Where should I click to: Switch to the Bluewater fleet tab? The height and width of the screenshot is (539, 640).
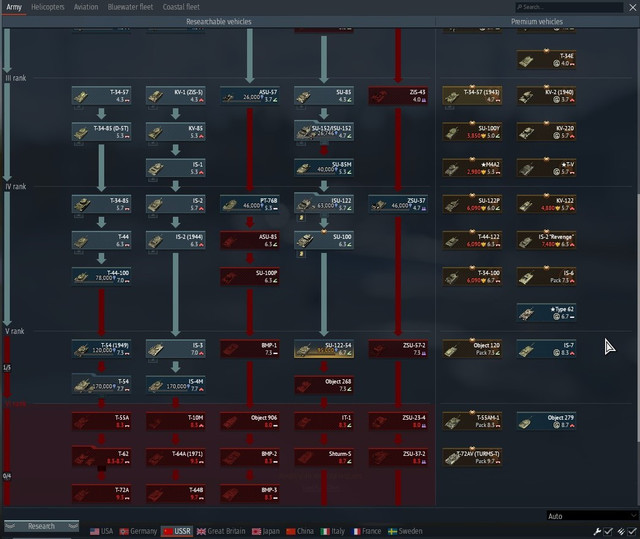point(130,7)
